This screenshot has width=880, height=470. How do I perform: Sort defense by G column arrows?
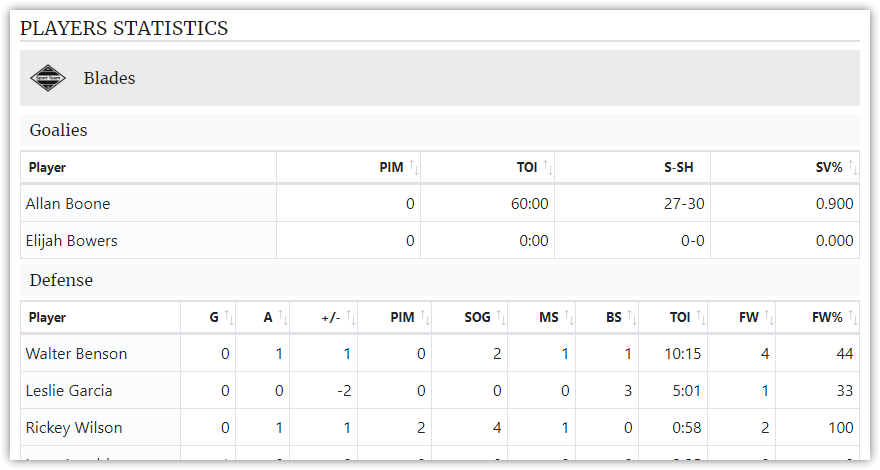click(228, 317)
